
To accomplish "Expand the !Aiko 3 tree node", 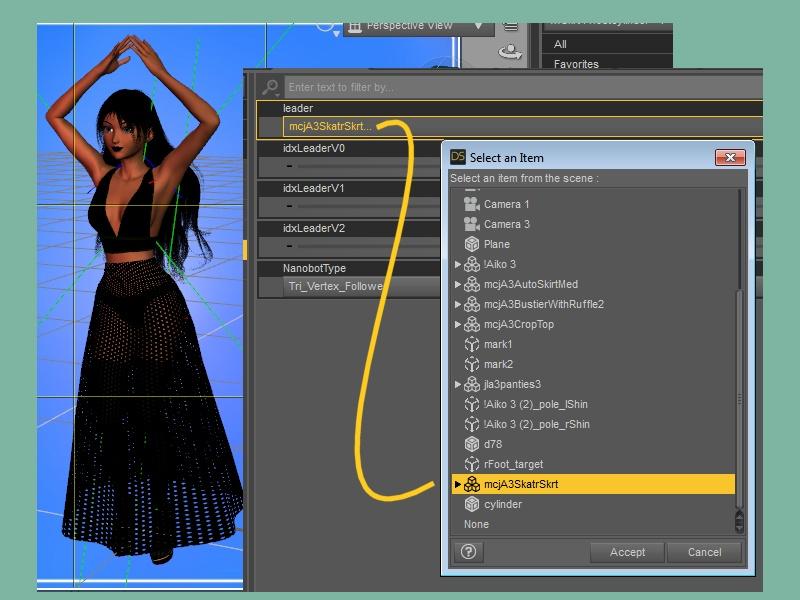I will tap(458, 264).
